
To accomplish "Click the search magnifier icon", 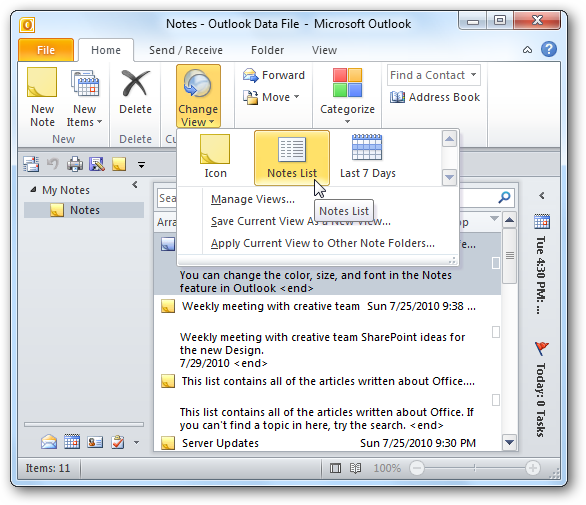I will [x=504, y=197].
